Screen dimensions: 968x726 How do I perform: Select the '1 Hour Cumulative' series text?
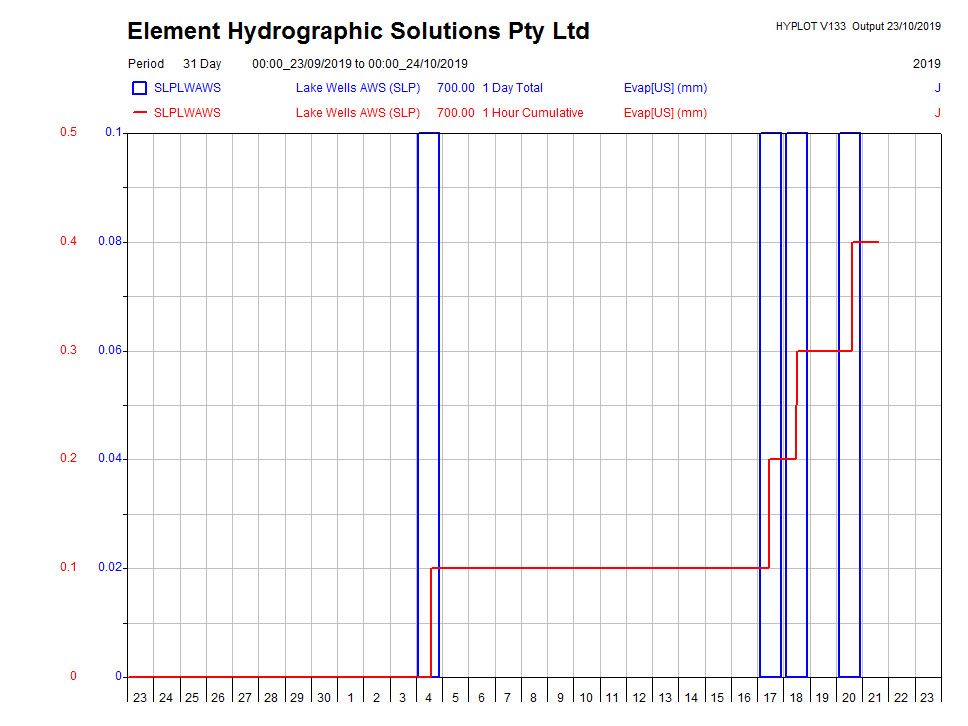point(532,113)
